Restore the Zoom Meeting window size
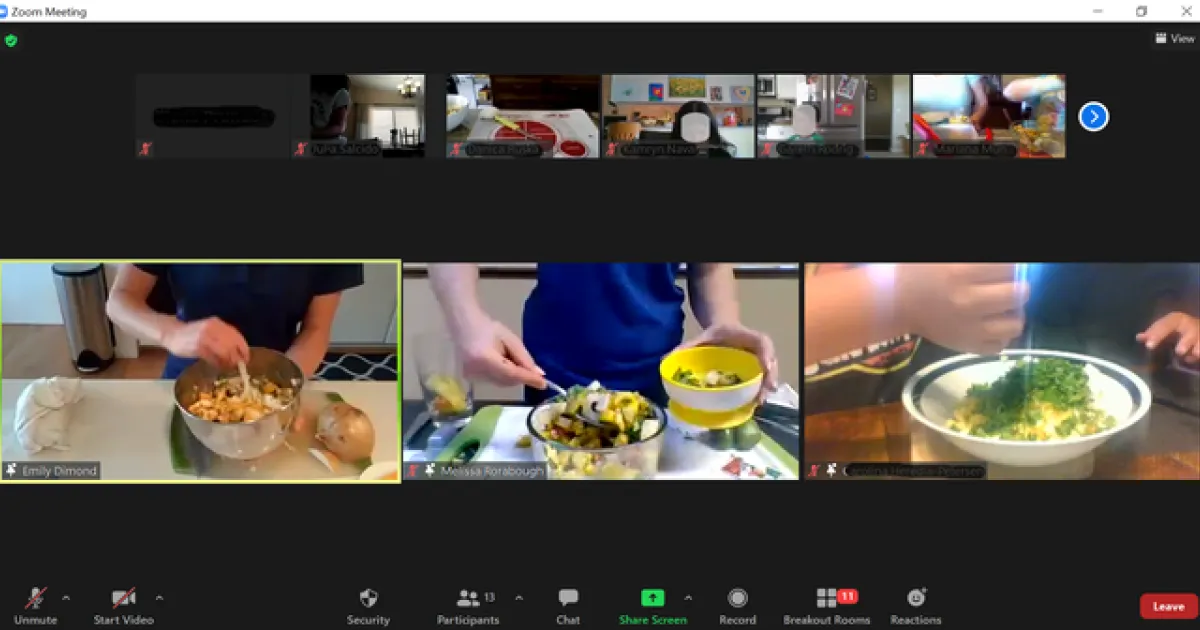Screen dimensions: 1200x630 [x=1141, y=11]
